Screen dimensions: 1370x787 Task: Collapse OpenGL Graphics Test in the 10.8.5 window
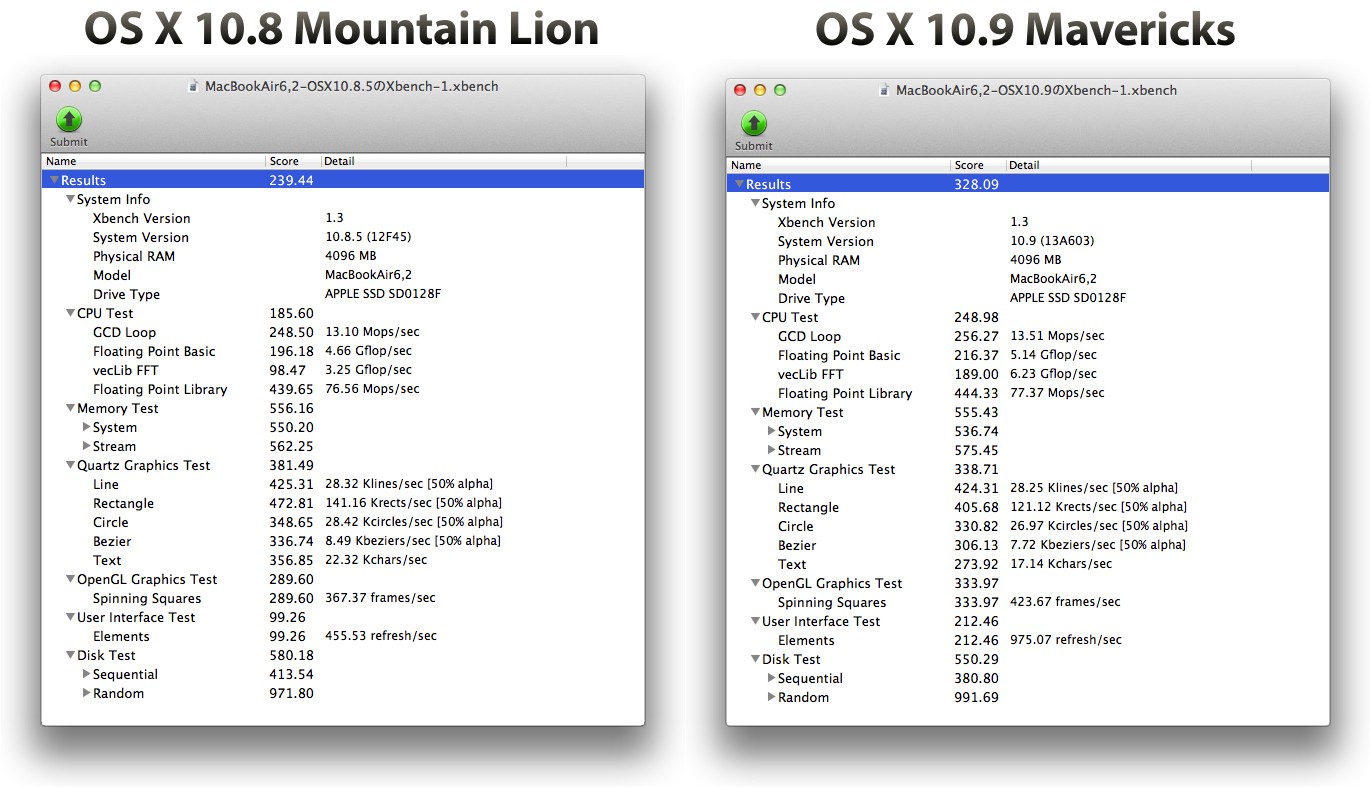70,579
